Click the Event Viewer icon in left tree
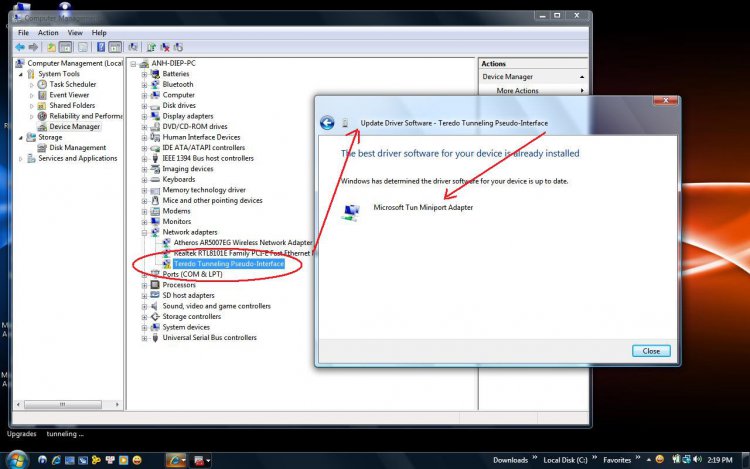The height and width of the screenshot is (469, 750). 42,95
